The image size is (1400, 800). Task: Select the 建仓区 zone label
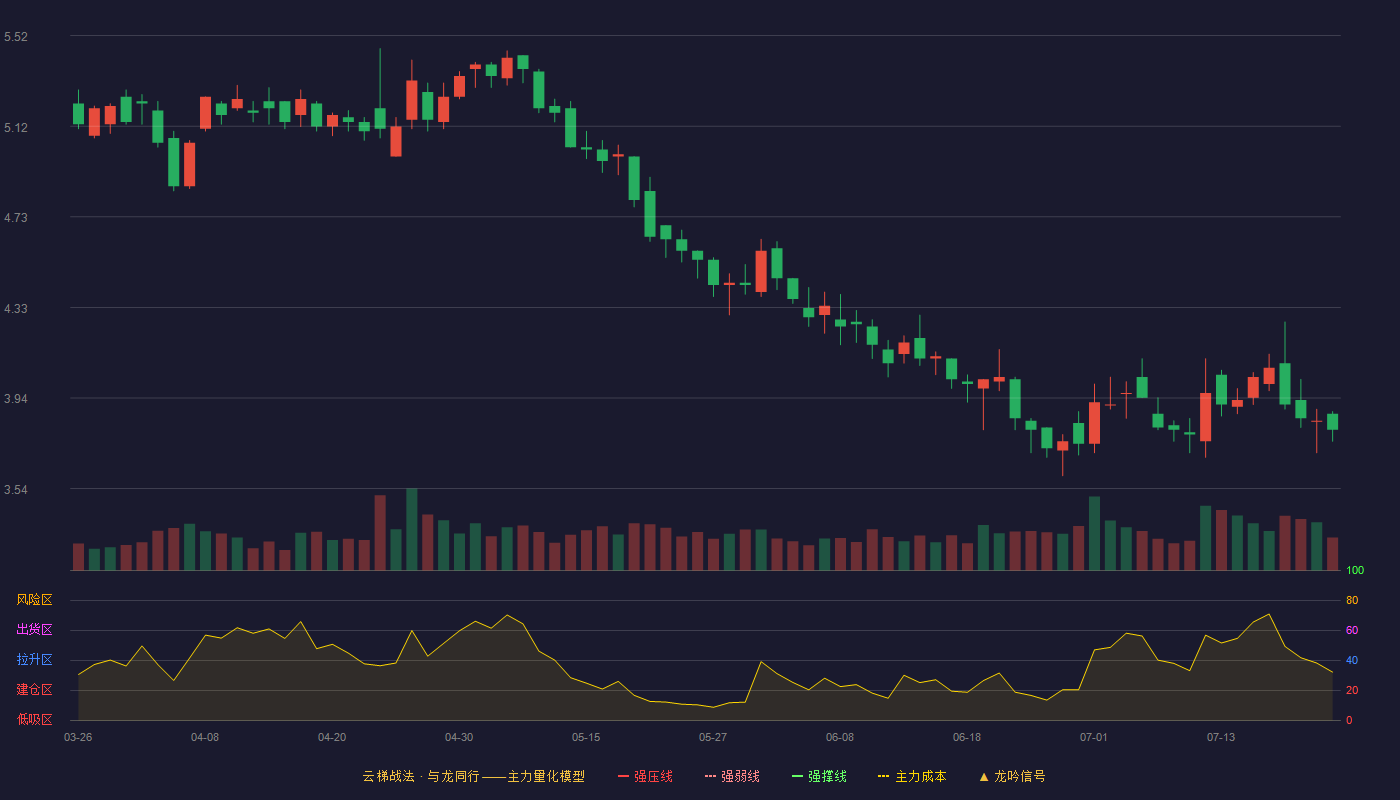tap(34, 690)
